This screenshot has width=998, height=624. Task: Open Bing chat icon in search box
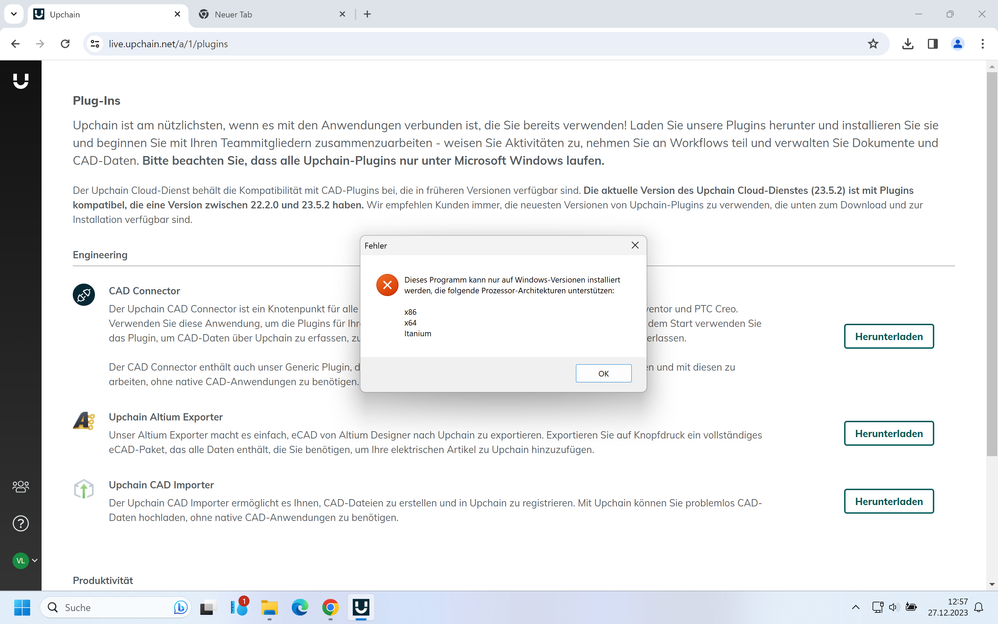(x=180, y=607)
